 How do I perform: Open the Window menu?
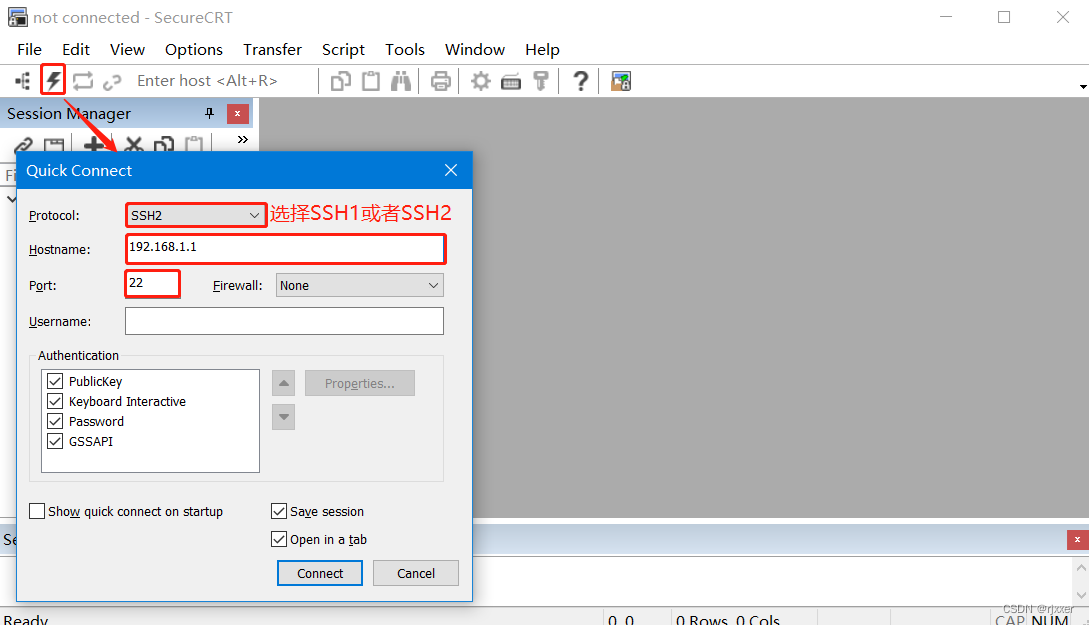click(x=475, y=49)
